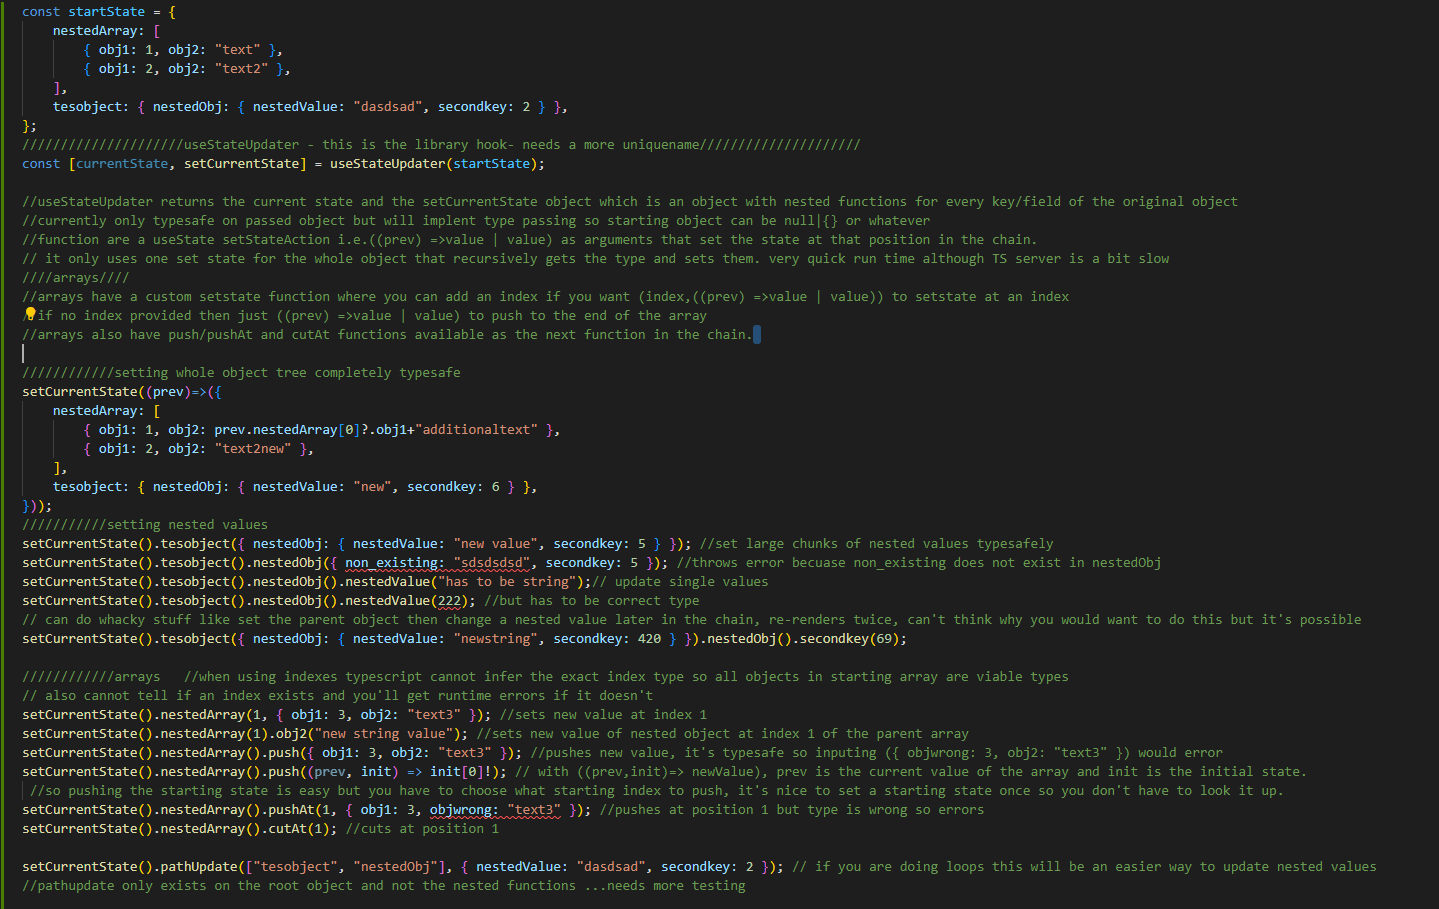Screen dimensions: 1439x909
Task: Click the comment about arrays custom setstate function
Action: click(x=400, y=296)
